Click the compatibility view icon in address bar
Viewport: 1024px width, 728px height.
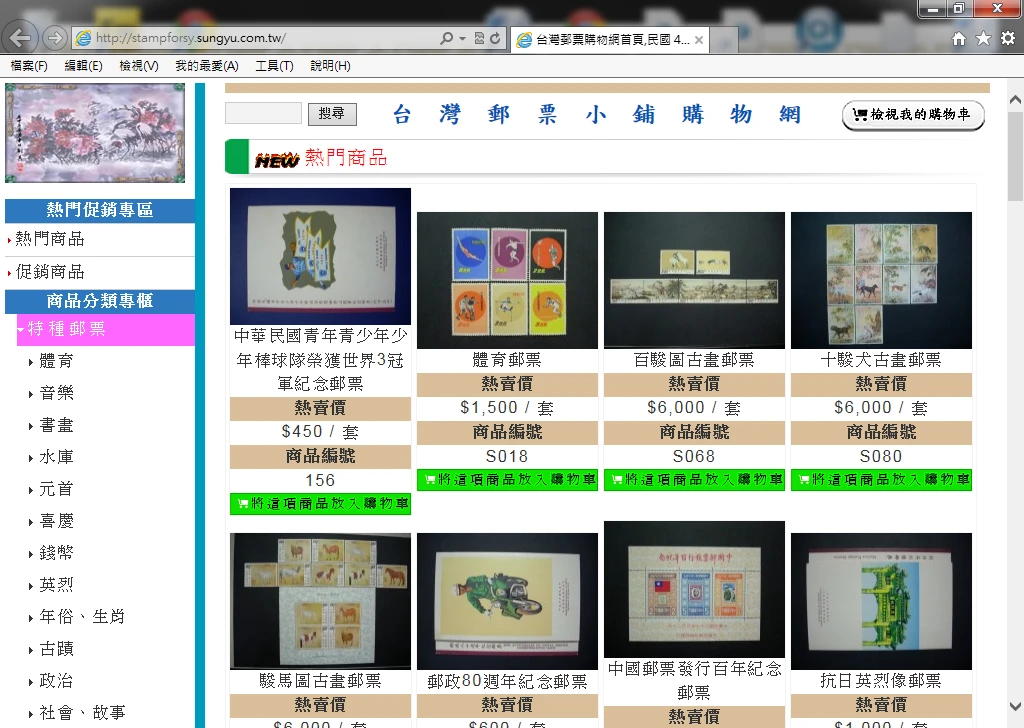(x=479, y=39)
